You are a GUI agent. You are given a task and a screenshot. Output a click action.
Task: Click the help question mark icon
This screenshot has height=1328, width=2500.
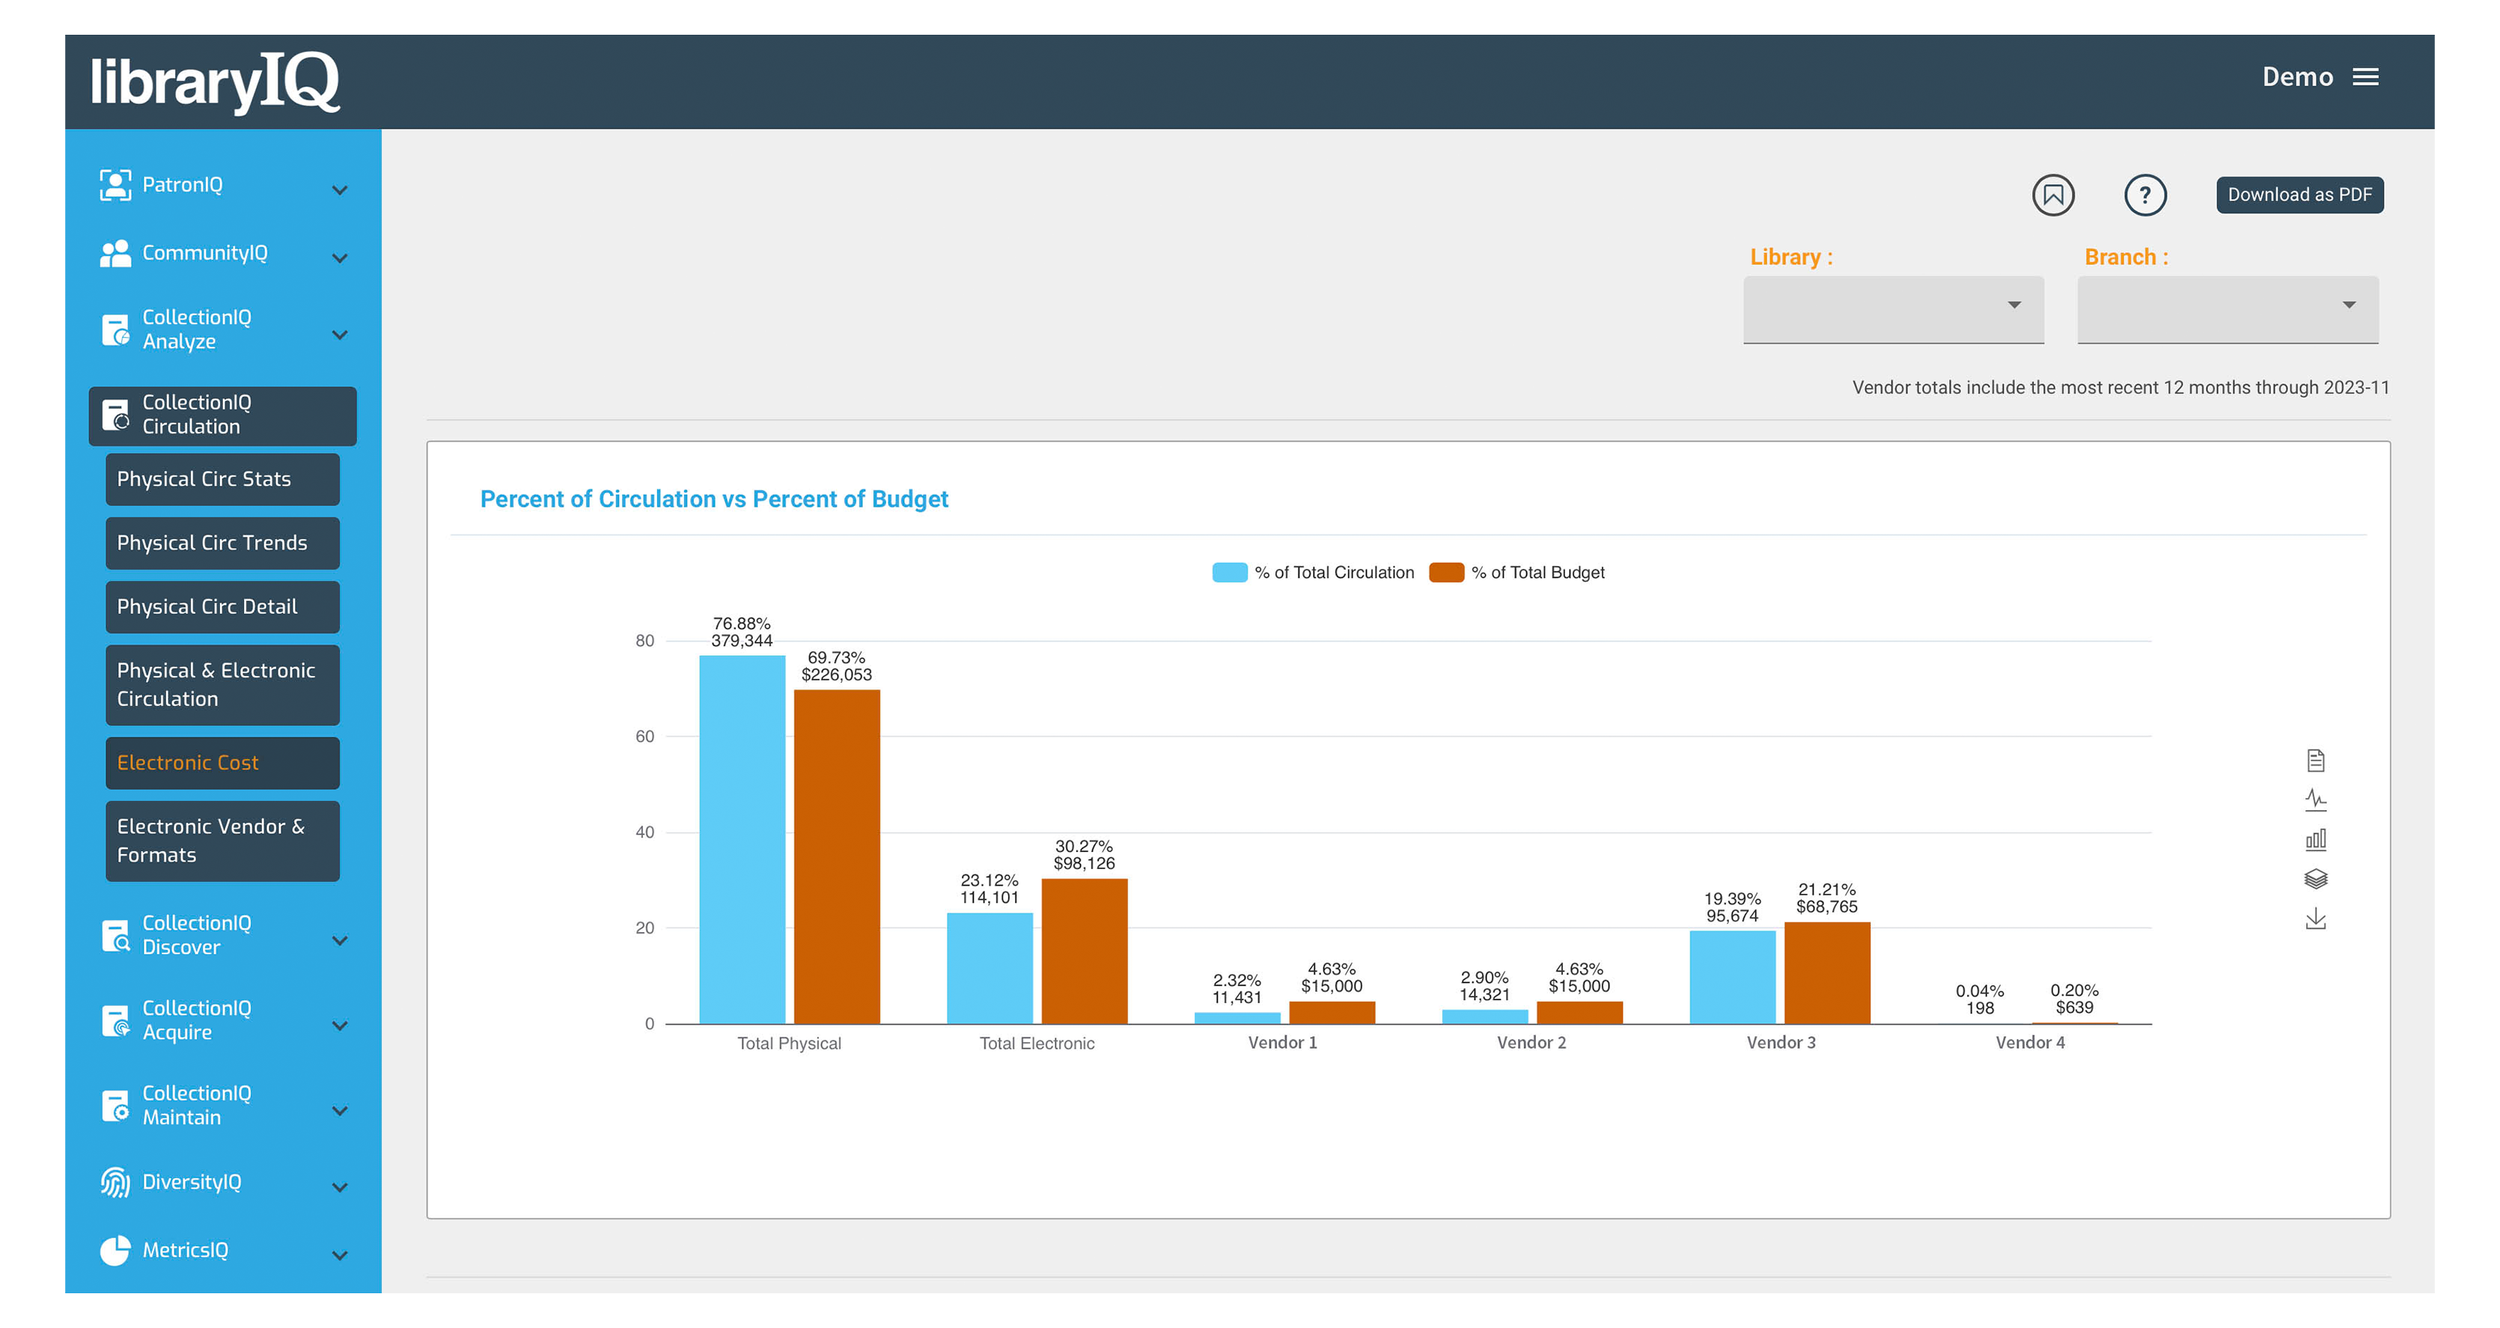2146,195
